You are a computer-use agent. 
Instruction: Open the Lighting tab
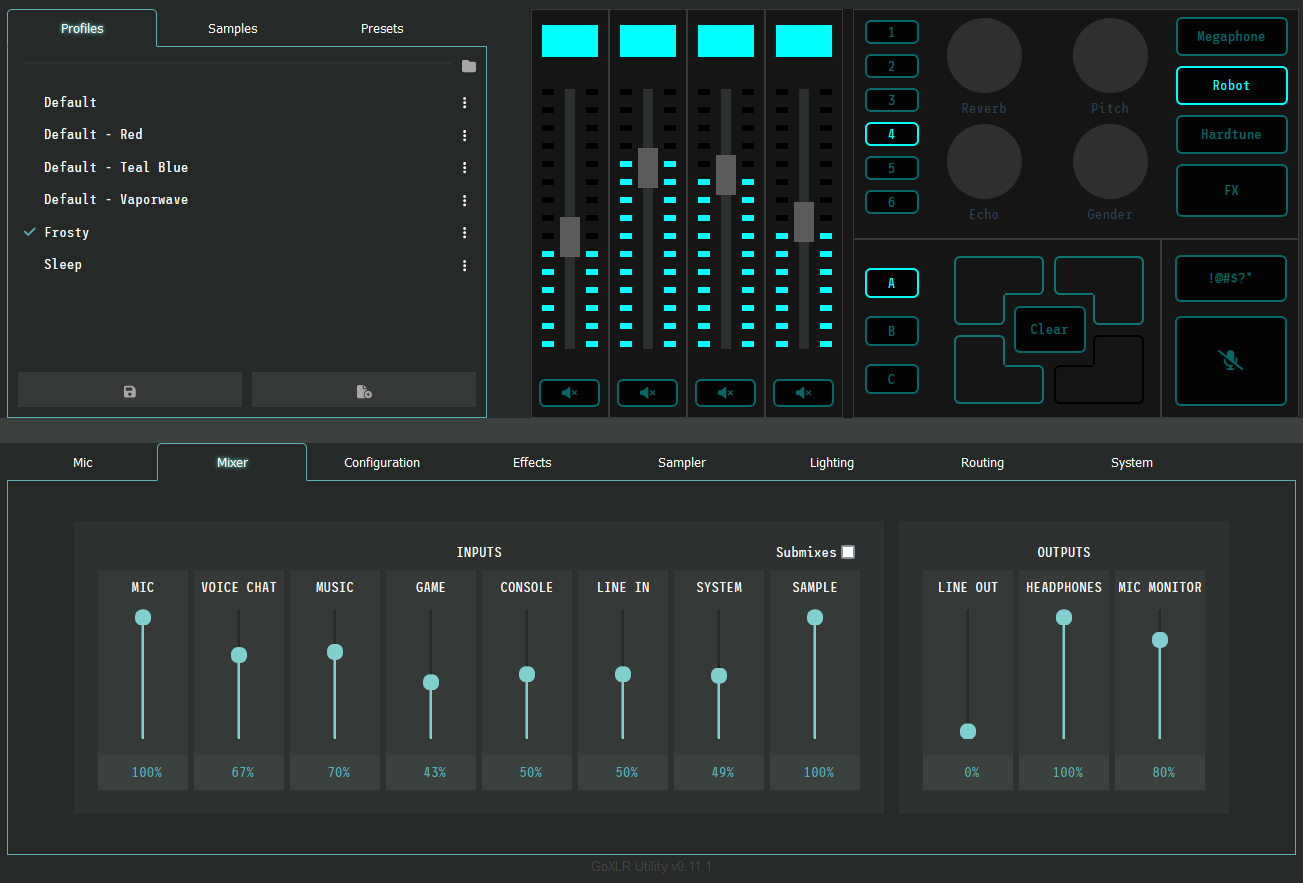(832, 462)
